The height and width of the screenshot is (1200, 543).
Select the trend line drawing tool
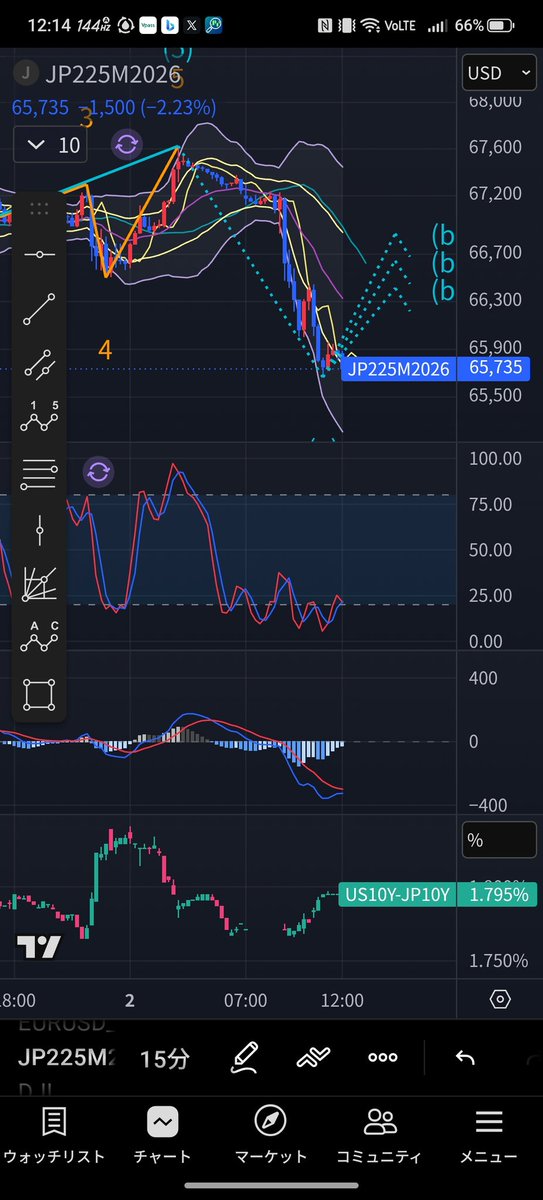pyautogui.click(x=40, y=309)
